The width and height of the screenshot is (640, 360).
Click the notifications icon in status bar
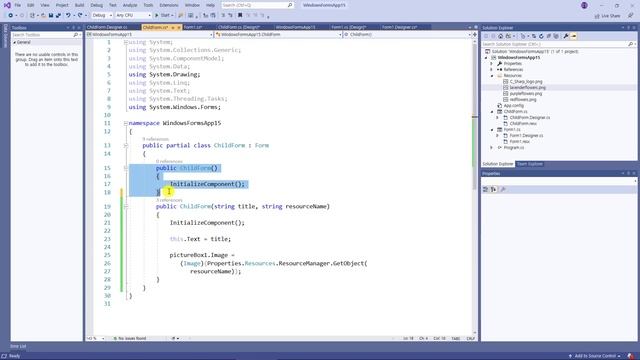tap(631, 356)
